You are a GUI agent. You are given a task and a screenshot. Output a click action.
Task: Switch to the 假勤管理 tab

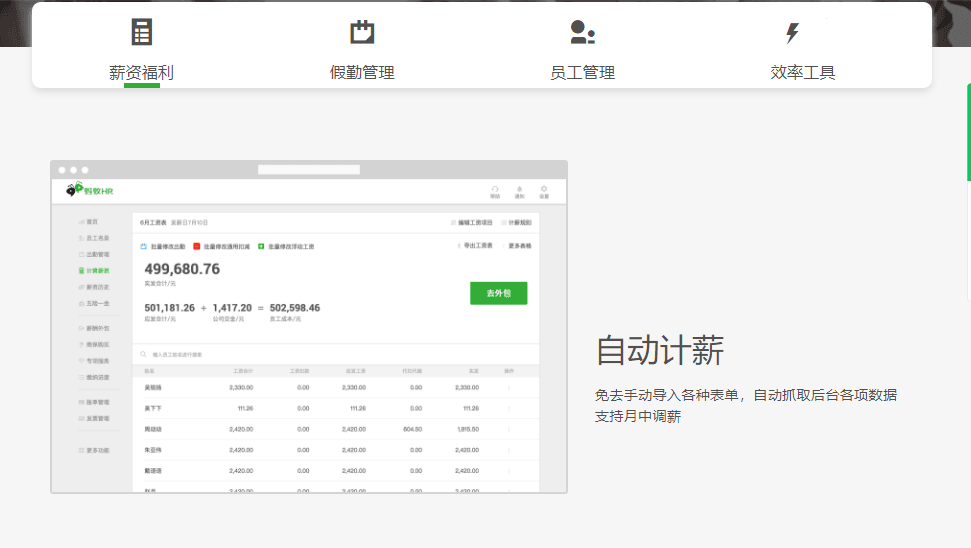362,72
